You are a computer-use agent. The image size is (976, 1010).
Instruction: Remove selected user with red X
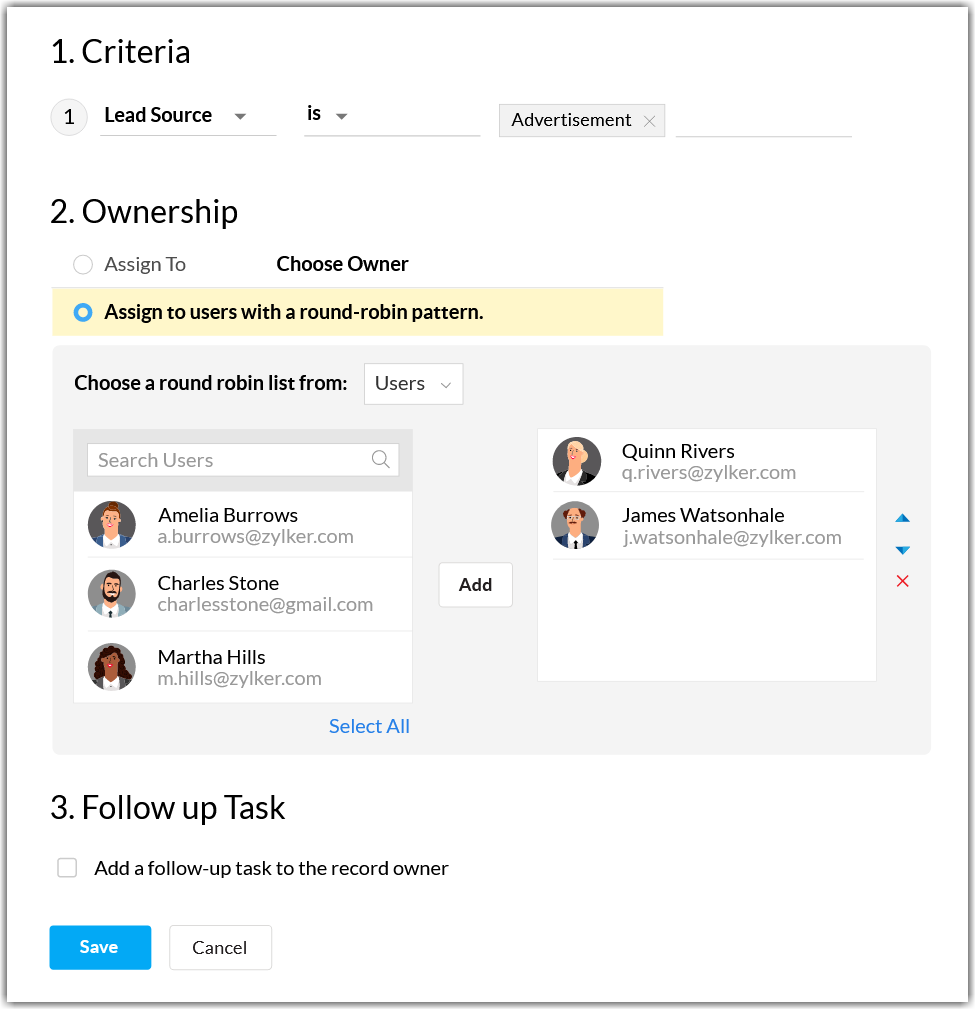(x=903, y=581)
